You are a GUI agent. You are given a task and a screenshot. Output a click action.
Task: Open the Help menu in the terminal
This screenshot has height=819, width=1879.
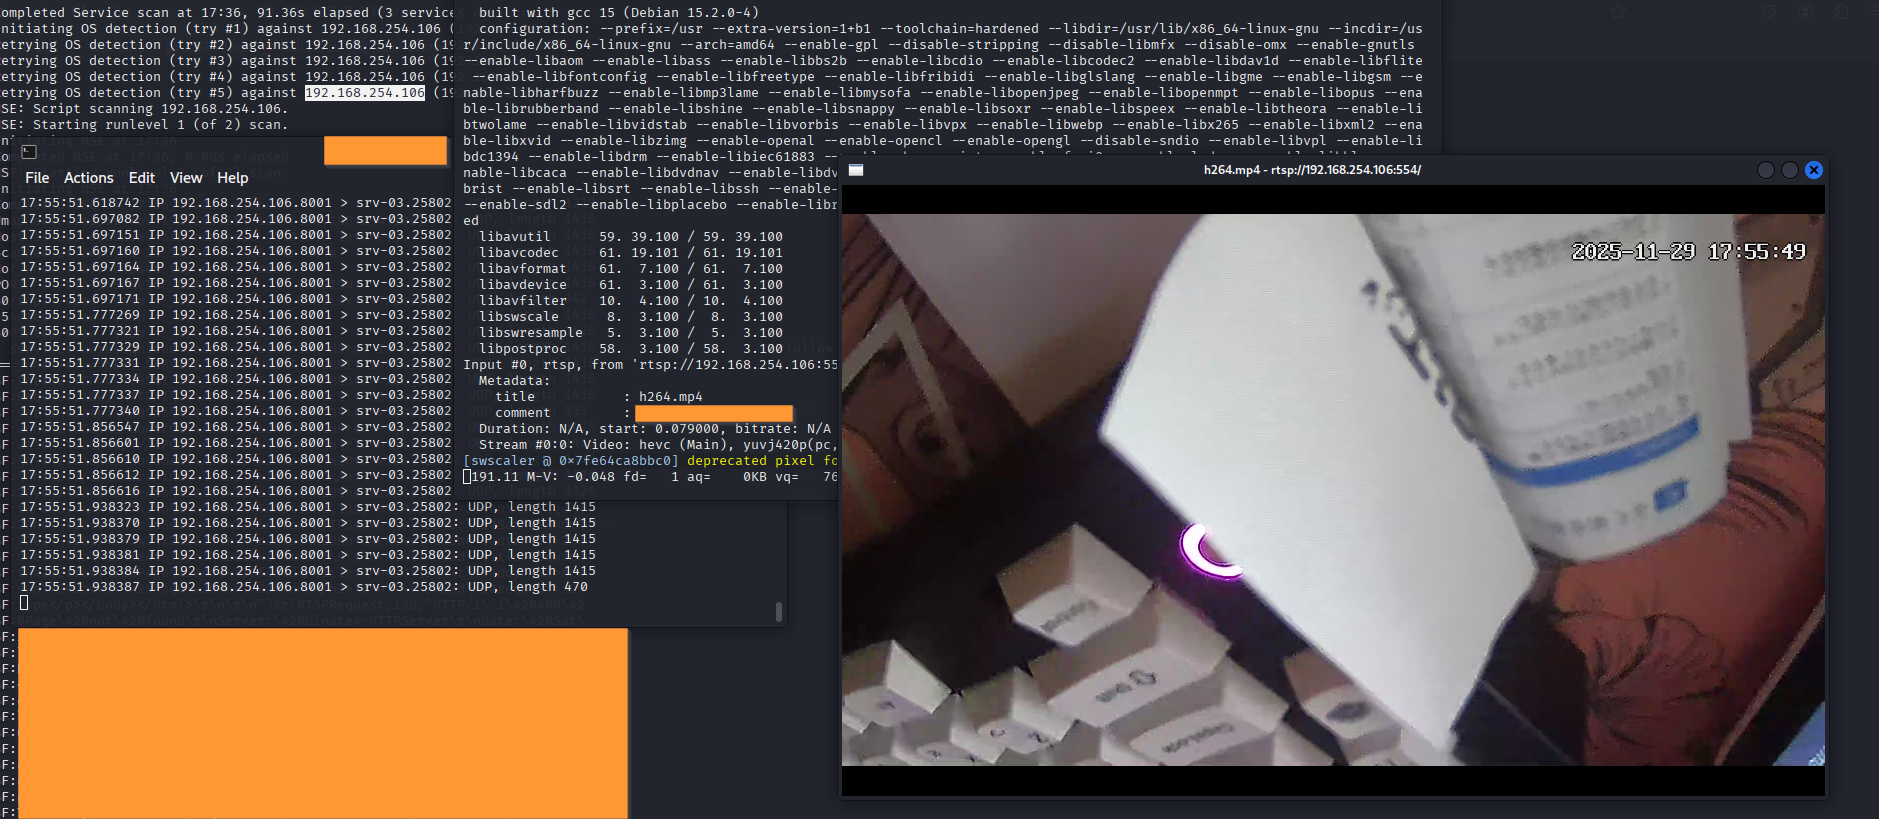(233, 178)
